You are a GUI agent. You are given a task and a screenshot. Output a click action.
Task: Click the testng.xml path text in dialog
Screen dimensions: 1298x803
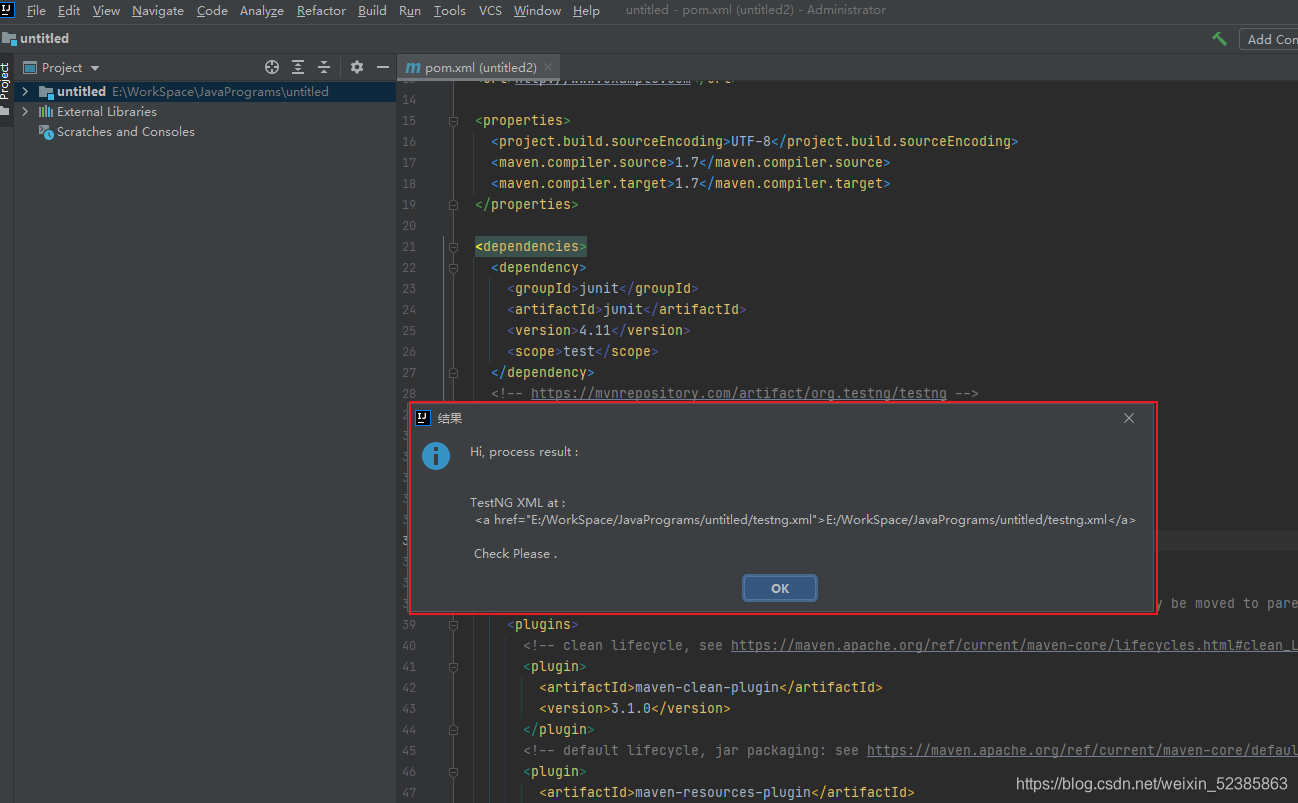click(x=805, y=520)
